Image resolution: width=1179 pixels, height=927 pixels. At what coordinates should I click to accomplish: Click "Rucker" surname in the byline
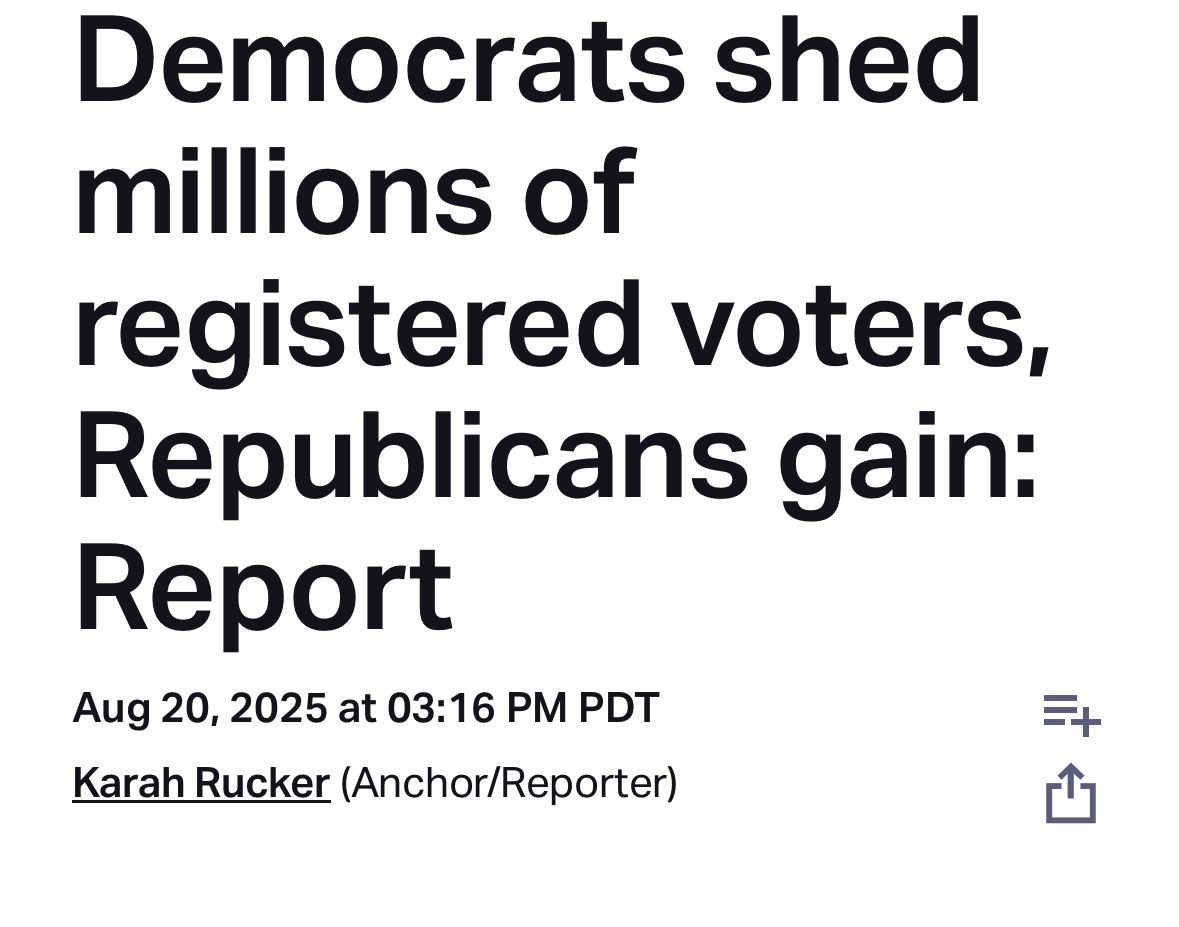coord(262,783)
